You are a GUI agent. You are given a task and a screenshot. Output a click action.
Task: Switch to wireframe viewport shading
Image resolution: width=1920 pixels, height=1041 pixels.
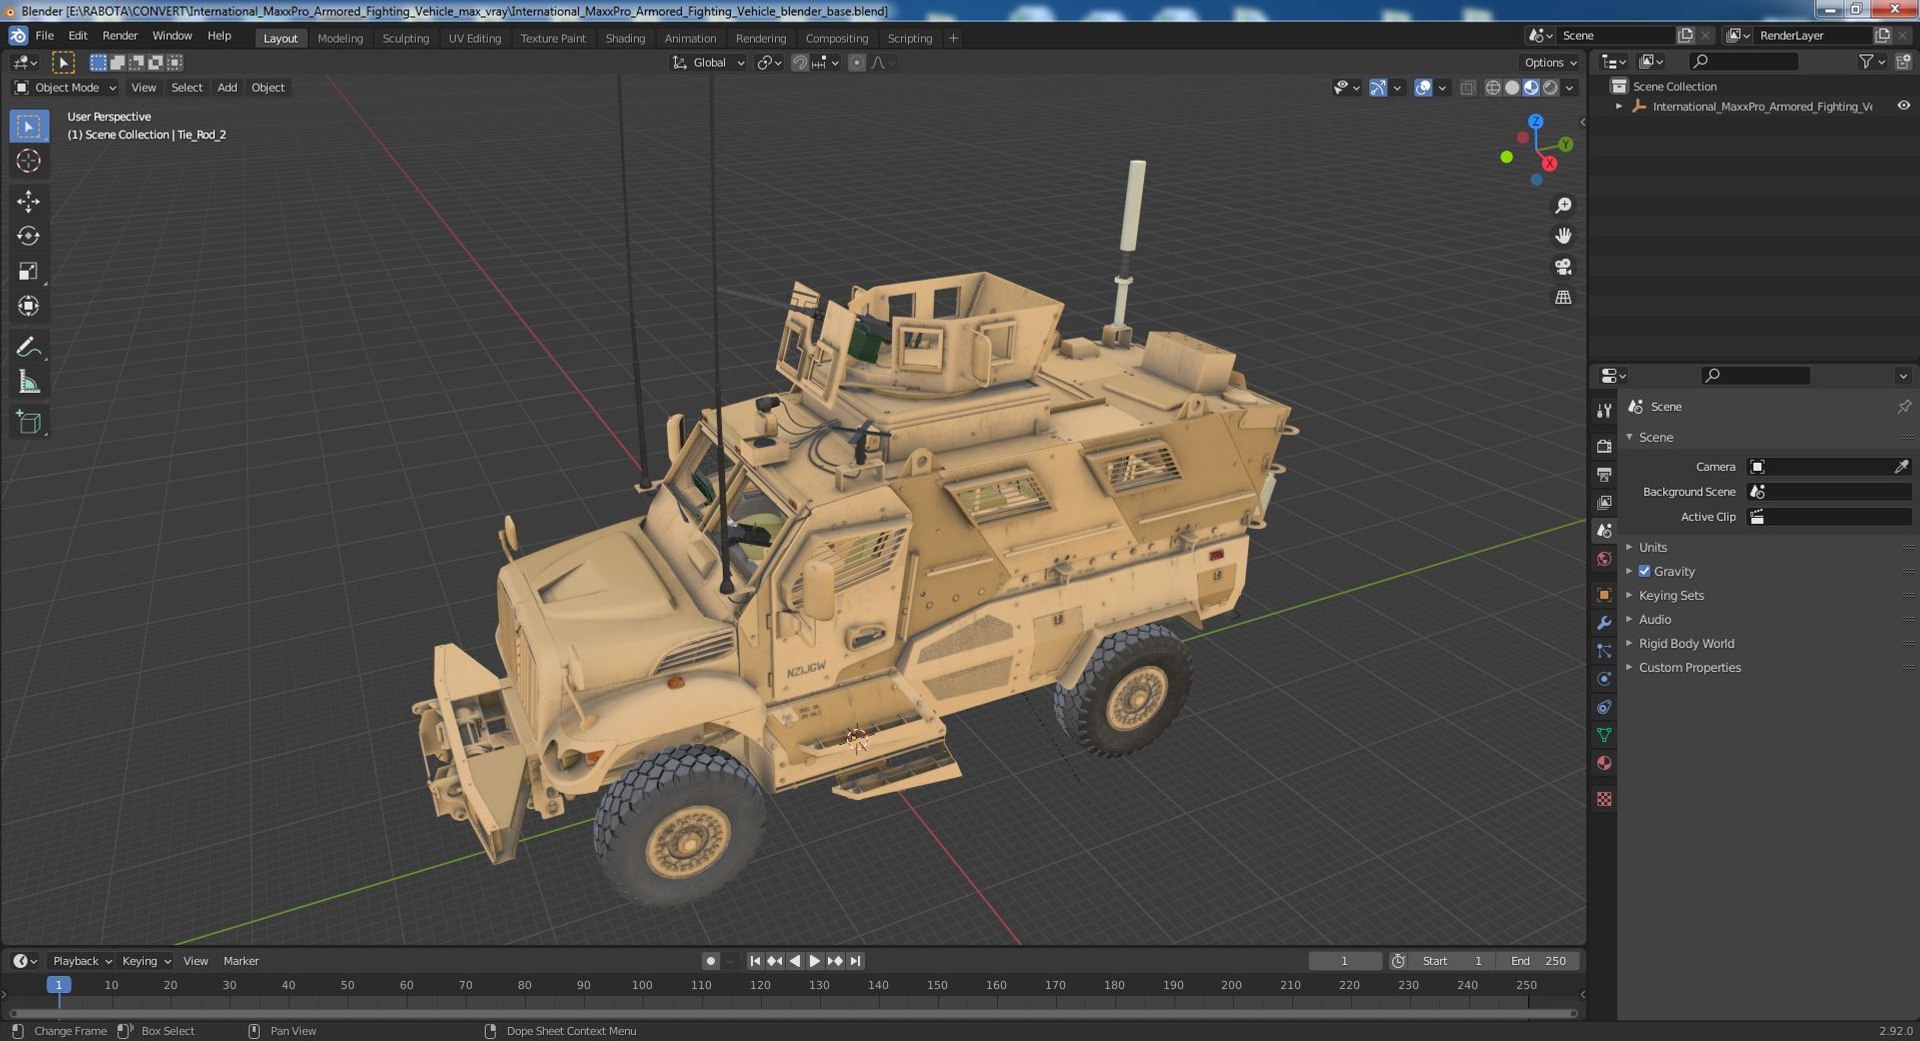coord(1493,88)
